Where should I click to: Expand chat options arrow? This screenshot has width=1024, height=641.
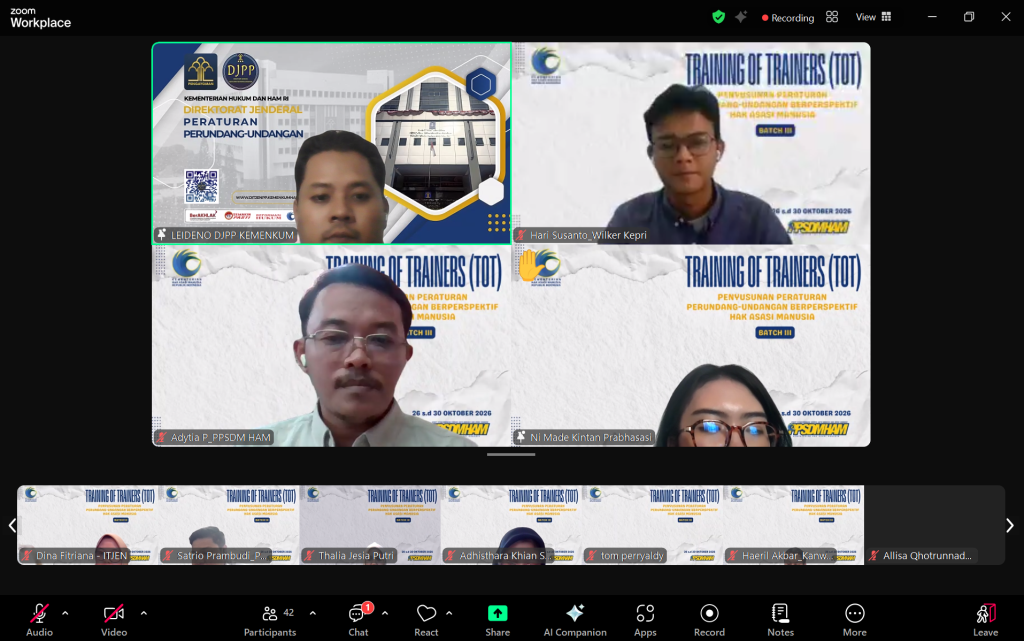click(x=385, y=613)
